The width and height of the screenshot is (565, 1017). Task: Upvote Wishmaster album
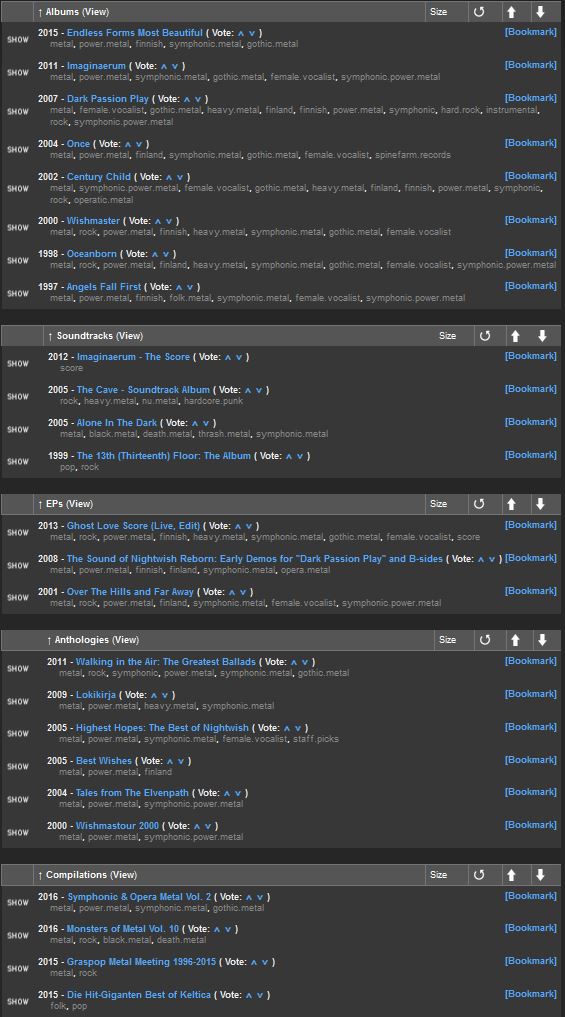pos(158,221)
